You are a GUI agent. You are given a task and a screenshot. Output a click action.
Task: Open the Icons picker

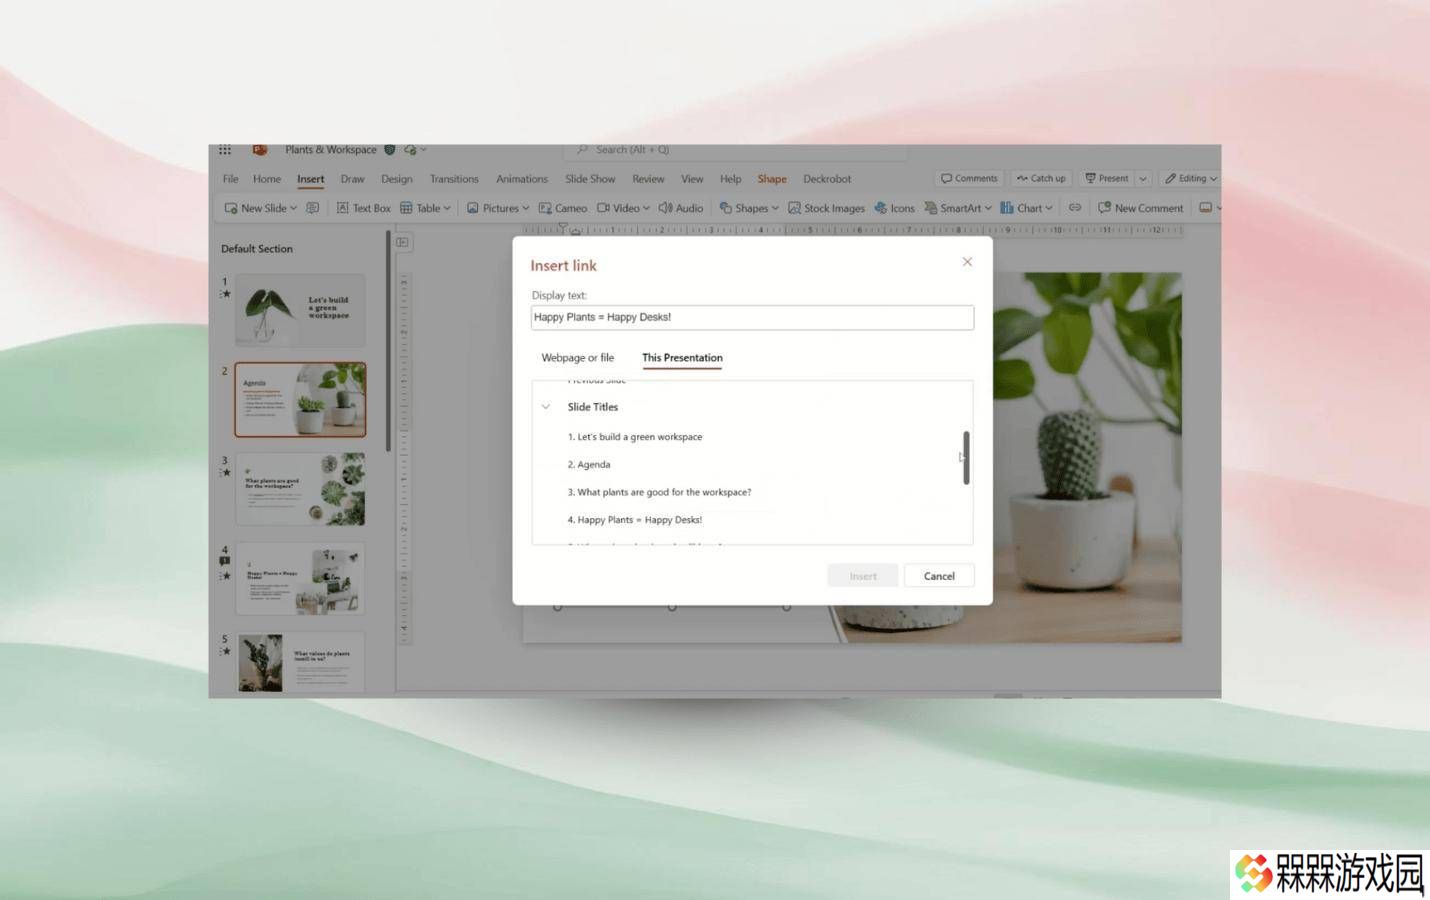(x=895, y=208)
